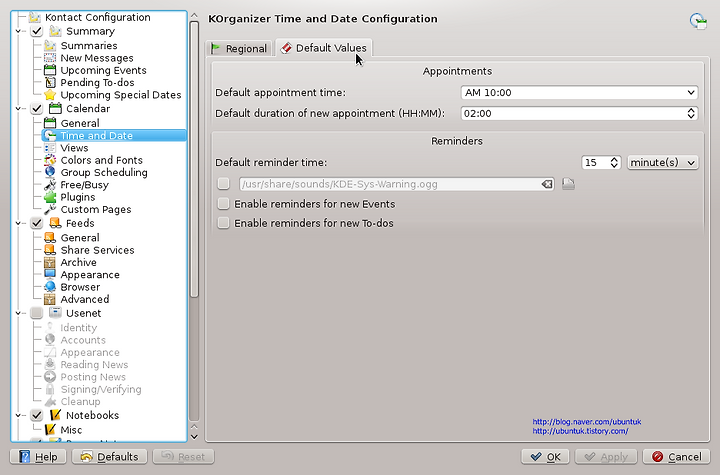Open the Colors and Fonts palette icon
720x475 pixels.
click(x=50, y=160)
